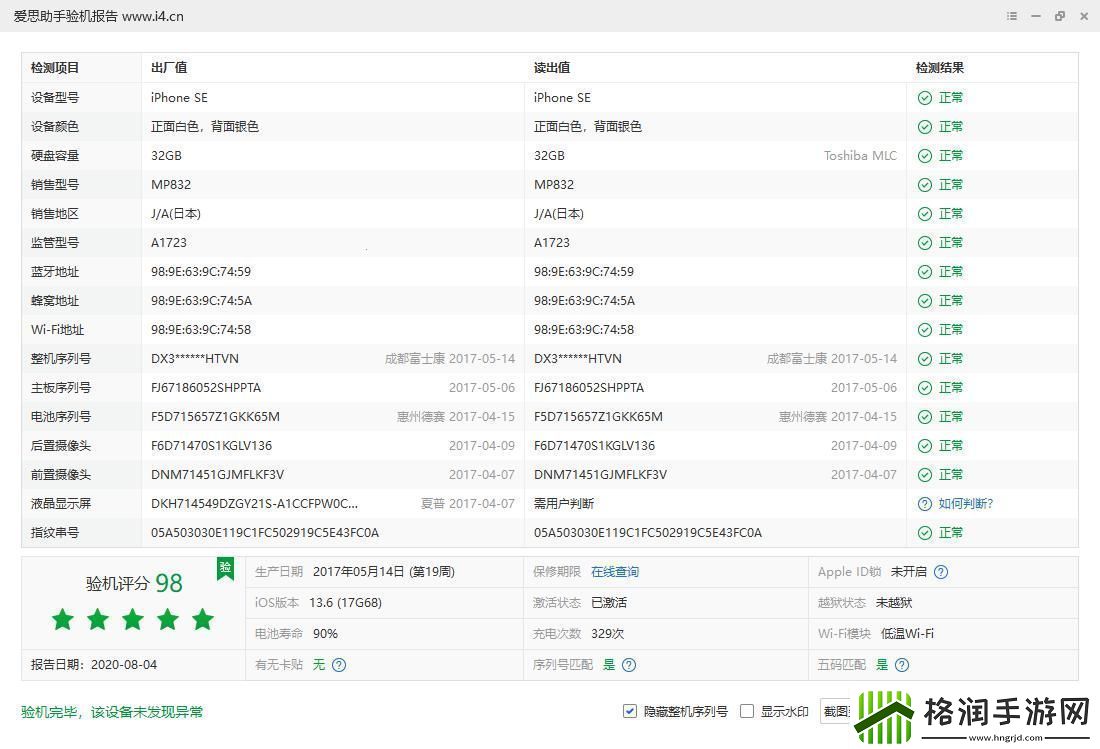Image resolution: width=1100 pixels, height=749 pixels.
Task: Click the question icon next to 有无卡贴
Action: (x=339, y=665)
